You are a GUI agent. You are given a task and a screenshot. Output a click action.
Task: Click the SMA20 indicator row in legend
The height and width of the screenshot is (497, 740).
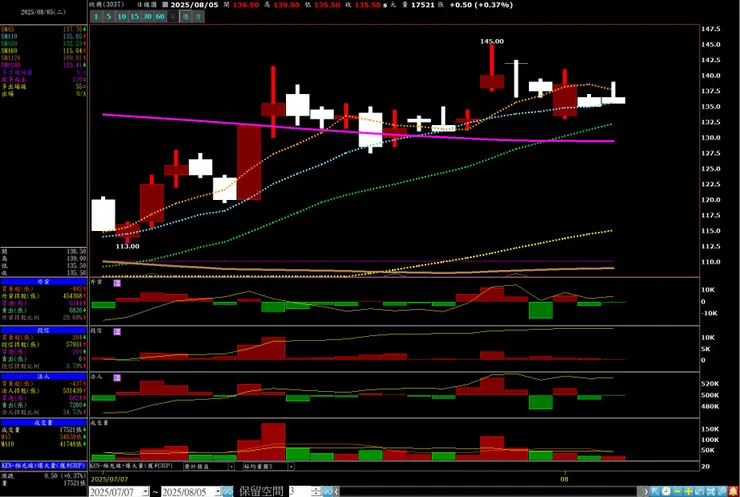(43, 43)
